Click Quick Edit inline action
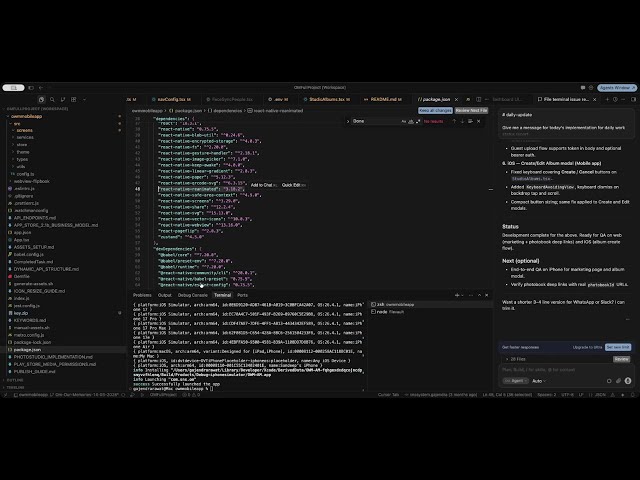The width and height of the screenshot is (640, 480). [x=293, y=185]
